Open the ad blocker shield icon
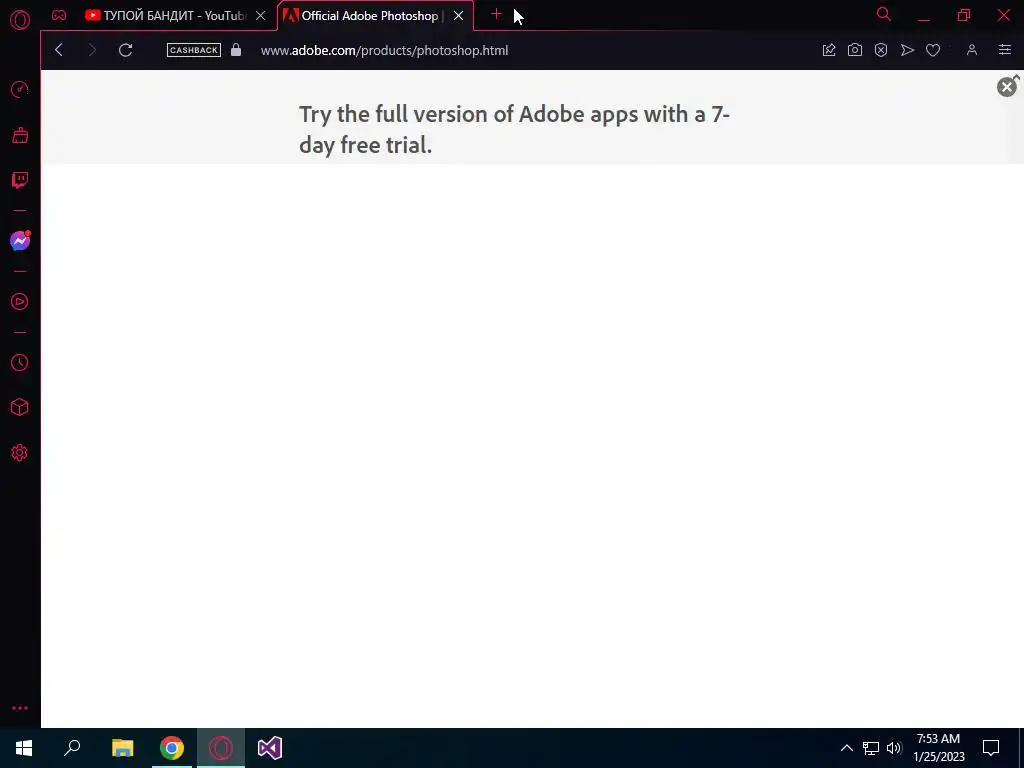Image resolution: width=1024 pixels, height=768 pixels. point(881,50)
